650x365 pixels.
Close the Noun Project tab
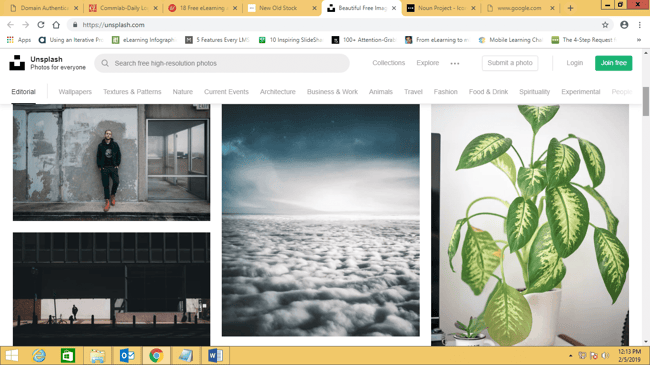(x=473, y=8)
